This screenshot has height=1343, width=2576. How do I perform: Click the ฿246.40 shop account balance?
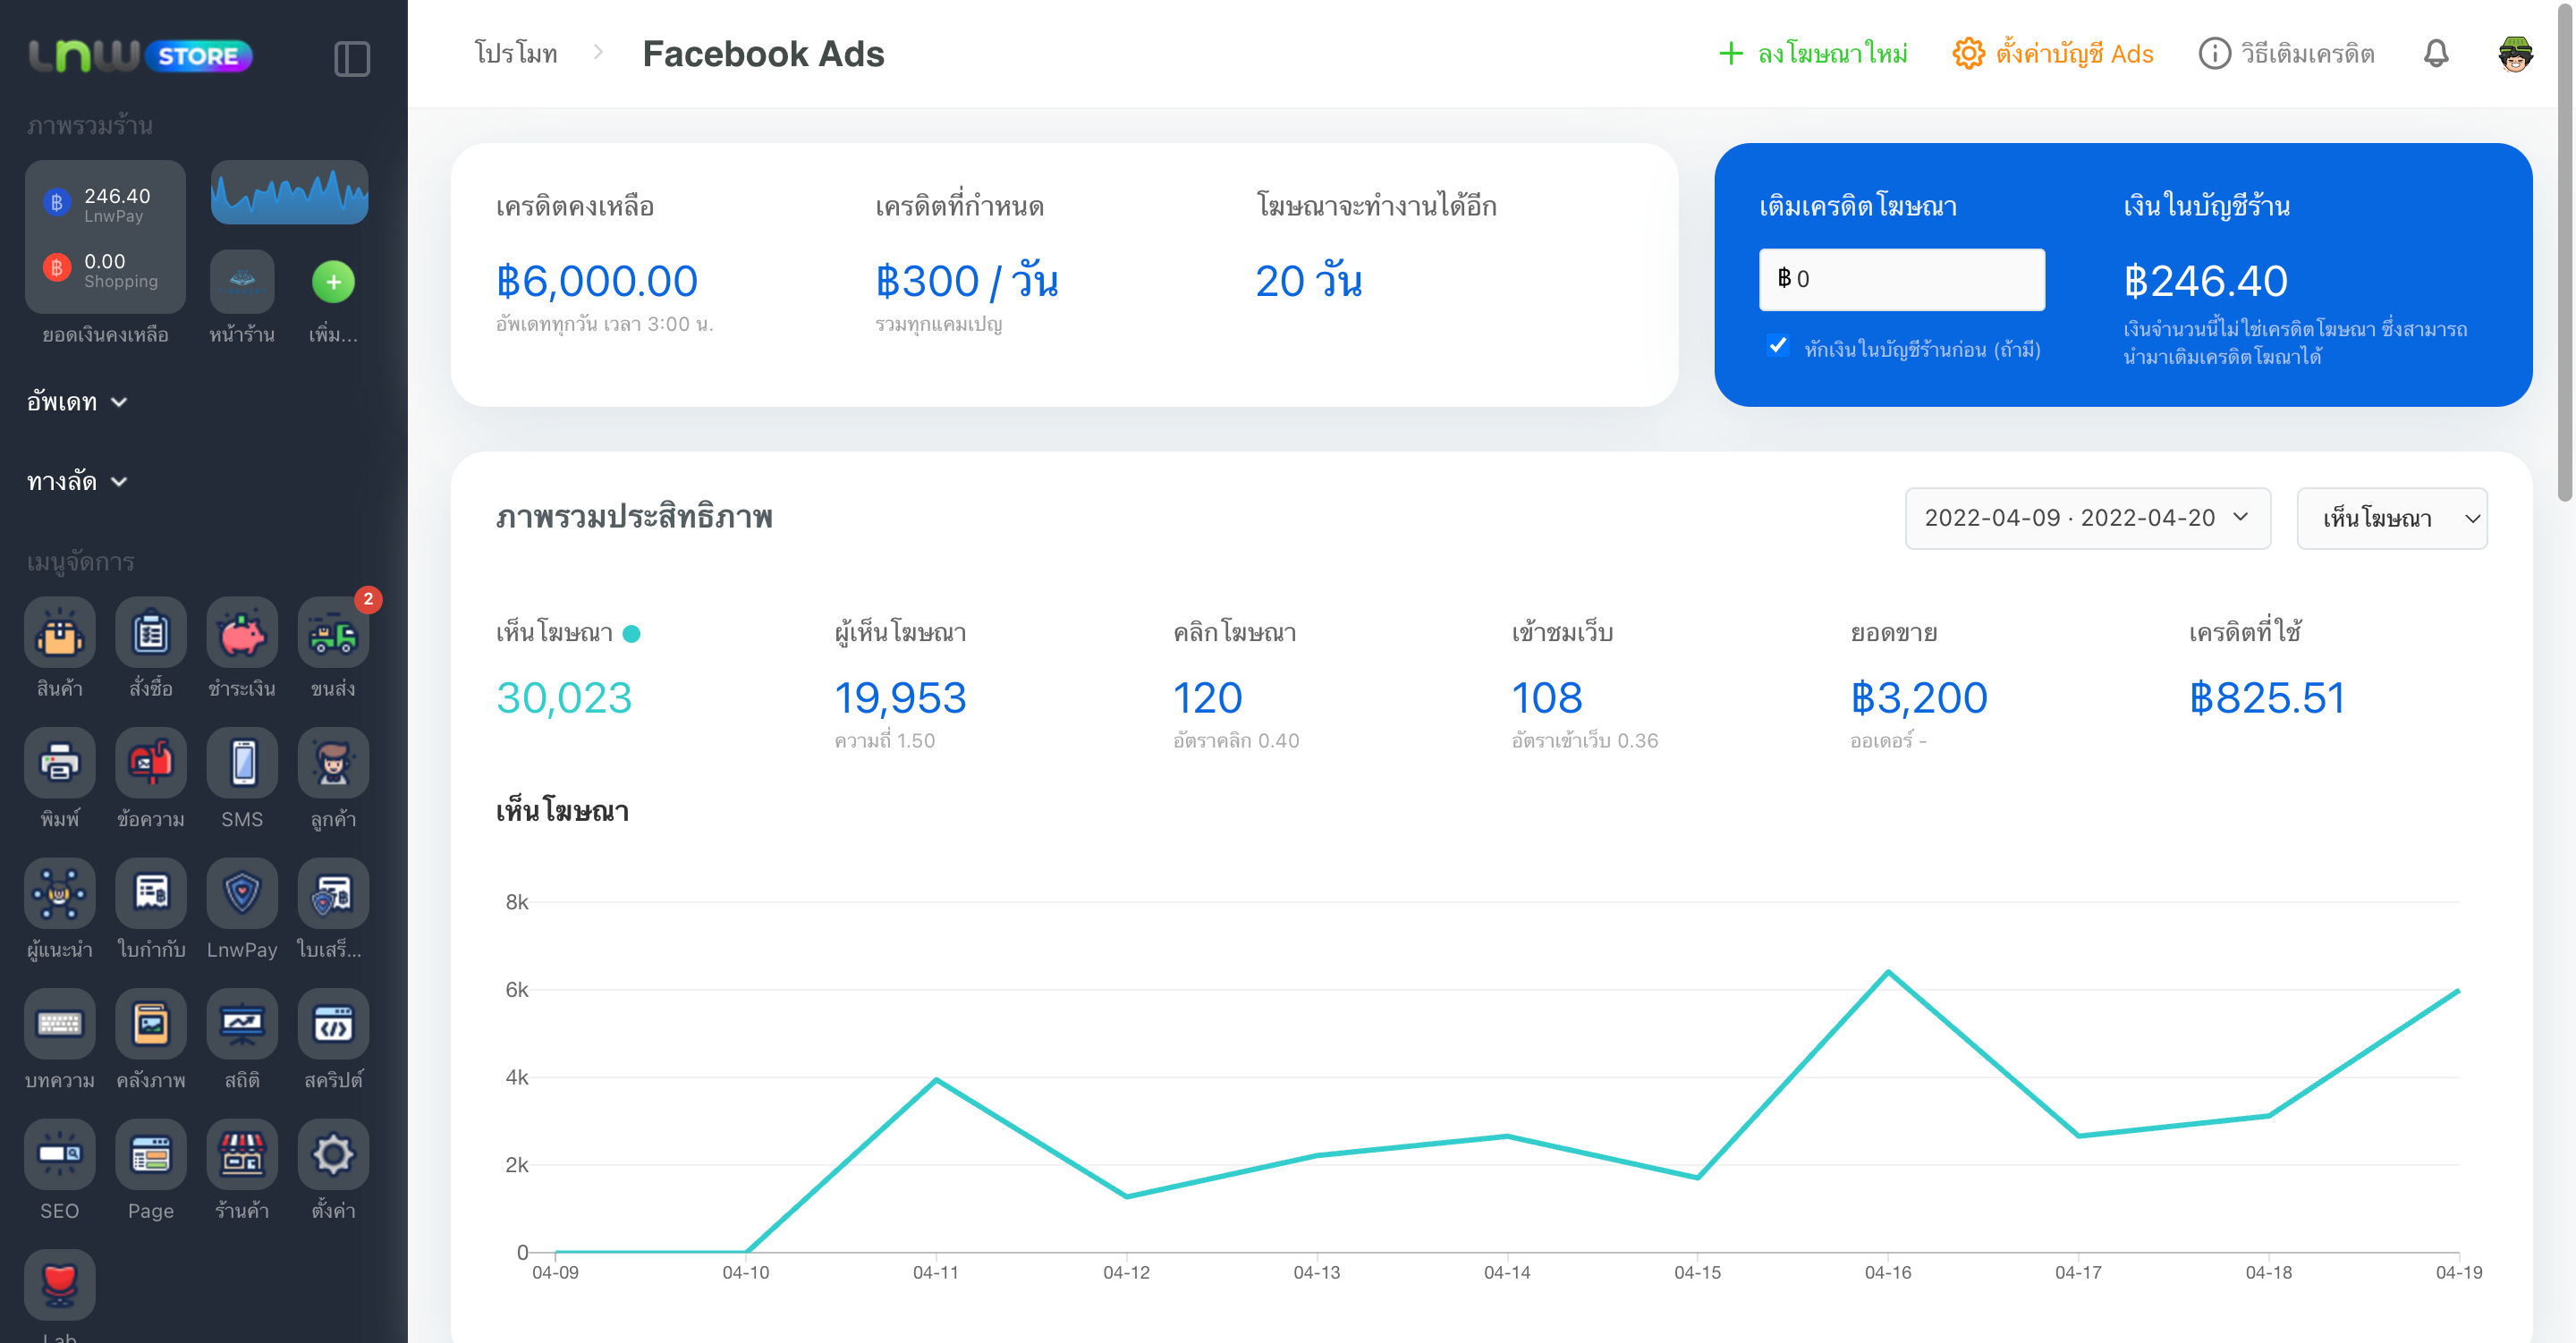pyautogui.click(x=2205, y=281)
